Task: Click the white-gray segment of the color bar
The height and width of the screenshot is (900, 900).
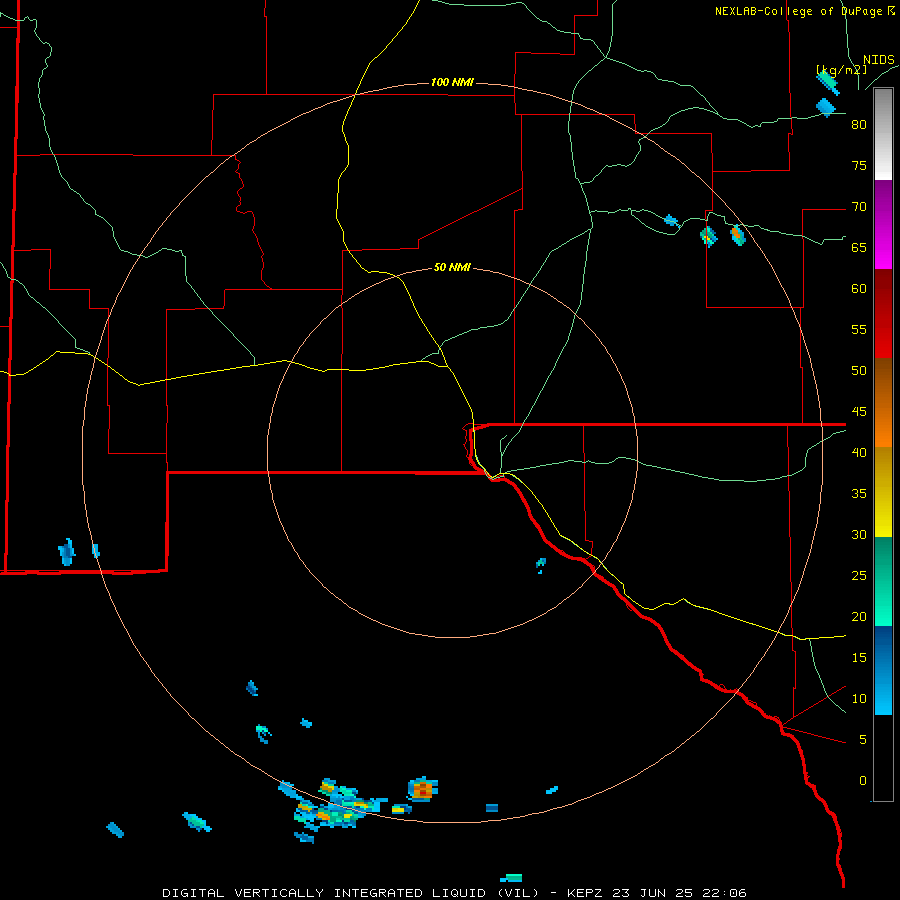Action: (x=883, y=134)
